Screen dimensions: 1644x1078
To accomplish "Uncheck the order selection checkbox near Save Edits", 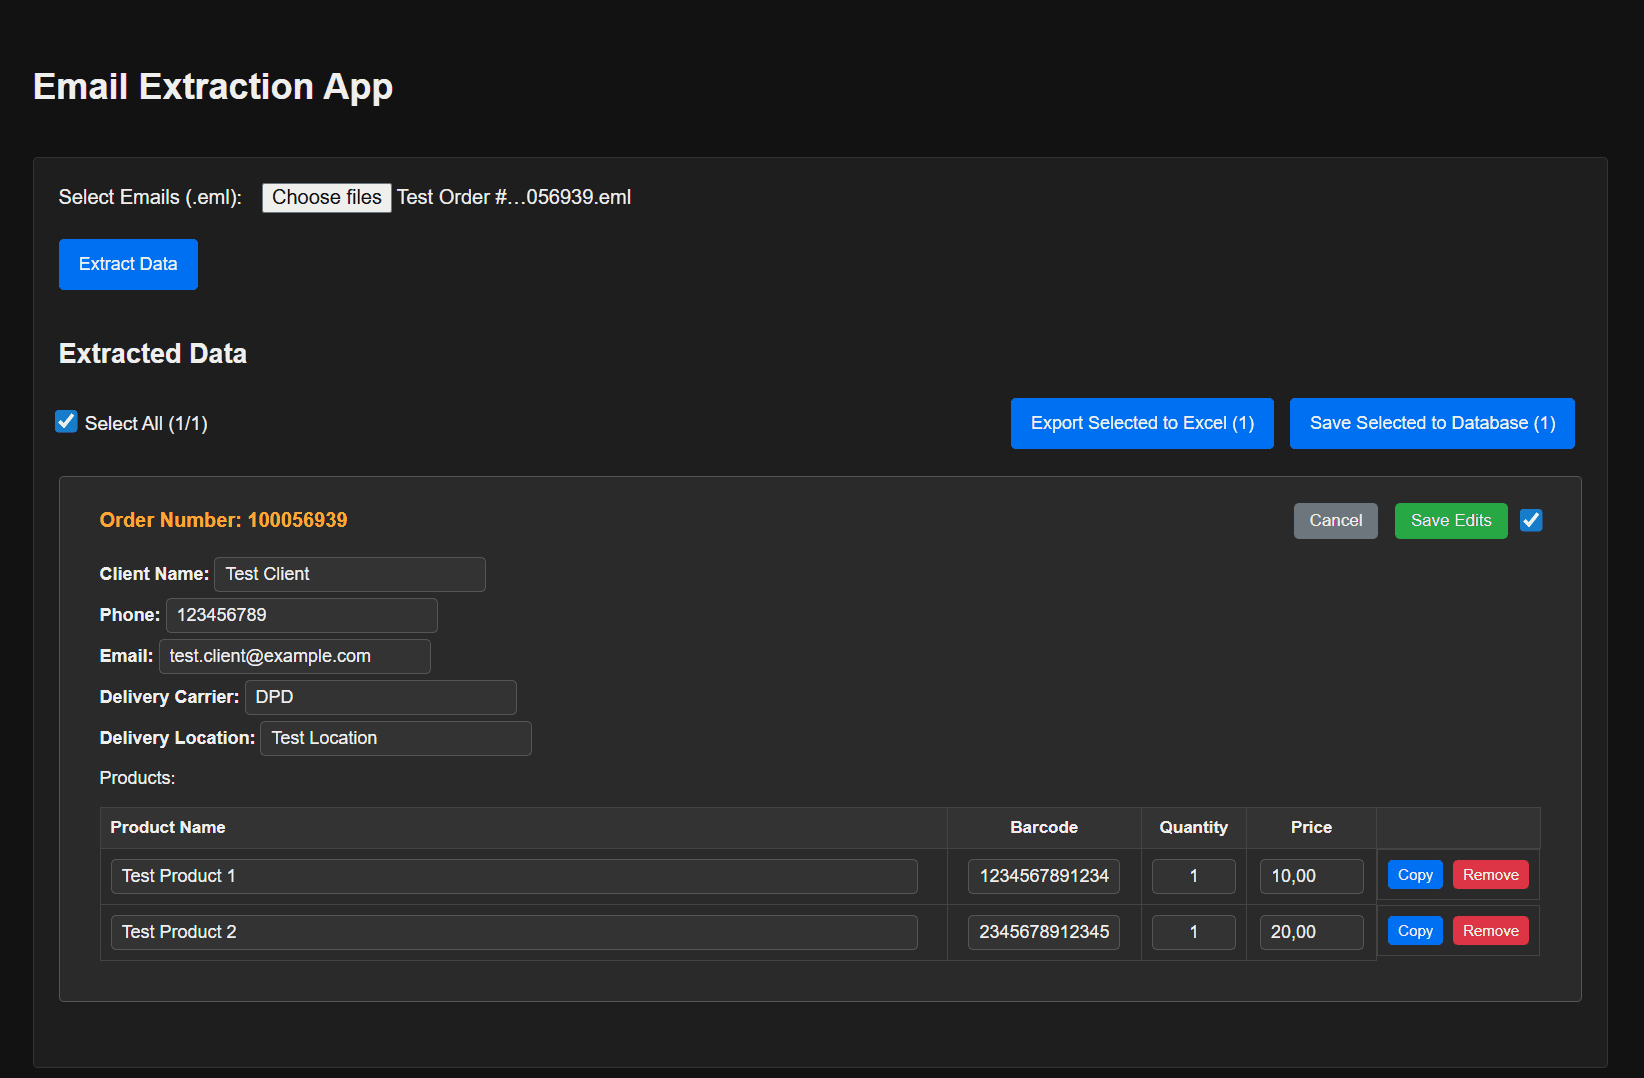I will 1531,520.
